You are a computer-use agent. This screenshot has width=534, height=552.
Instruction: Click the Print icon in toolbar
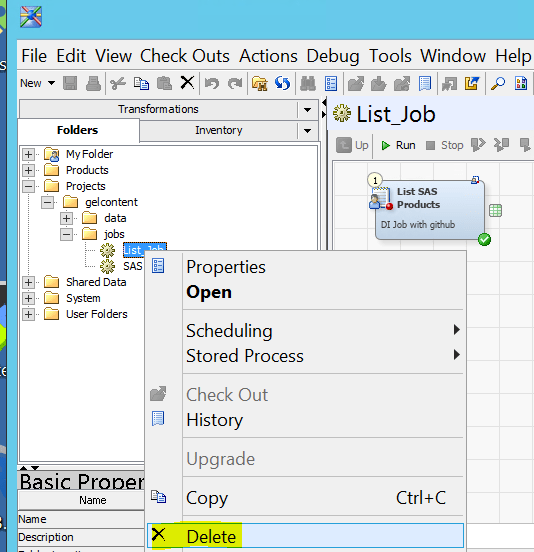(93, 83)
